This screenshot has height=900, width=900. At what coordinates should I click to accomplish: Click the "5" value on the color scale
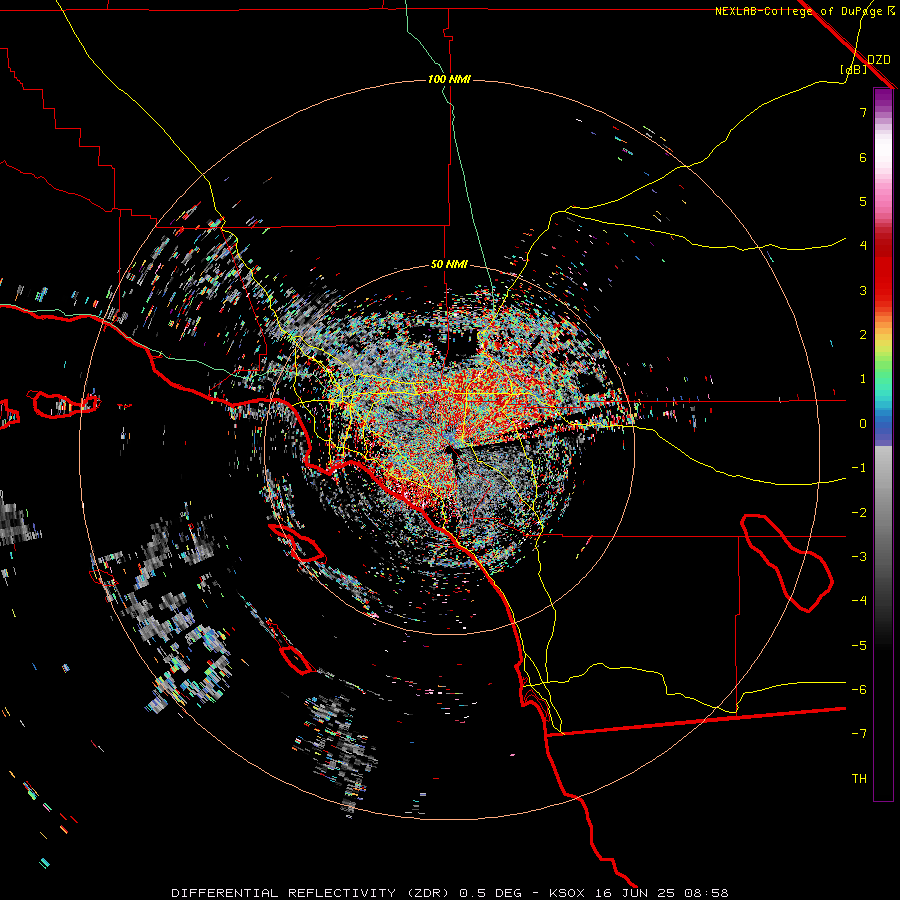click(x=863, y=201)
